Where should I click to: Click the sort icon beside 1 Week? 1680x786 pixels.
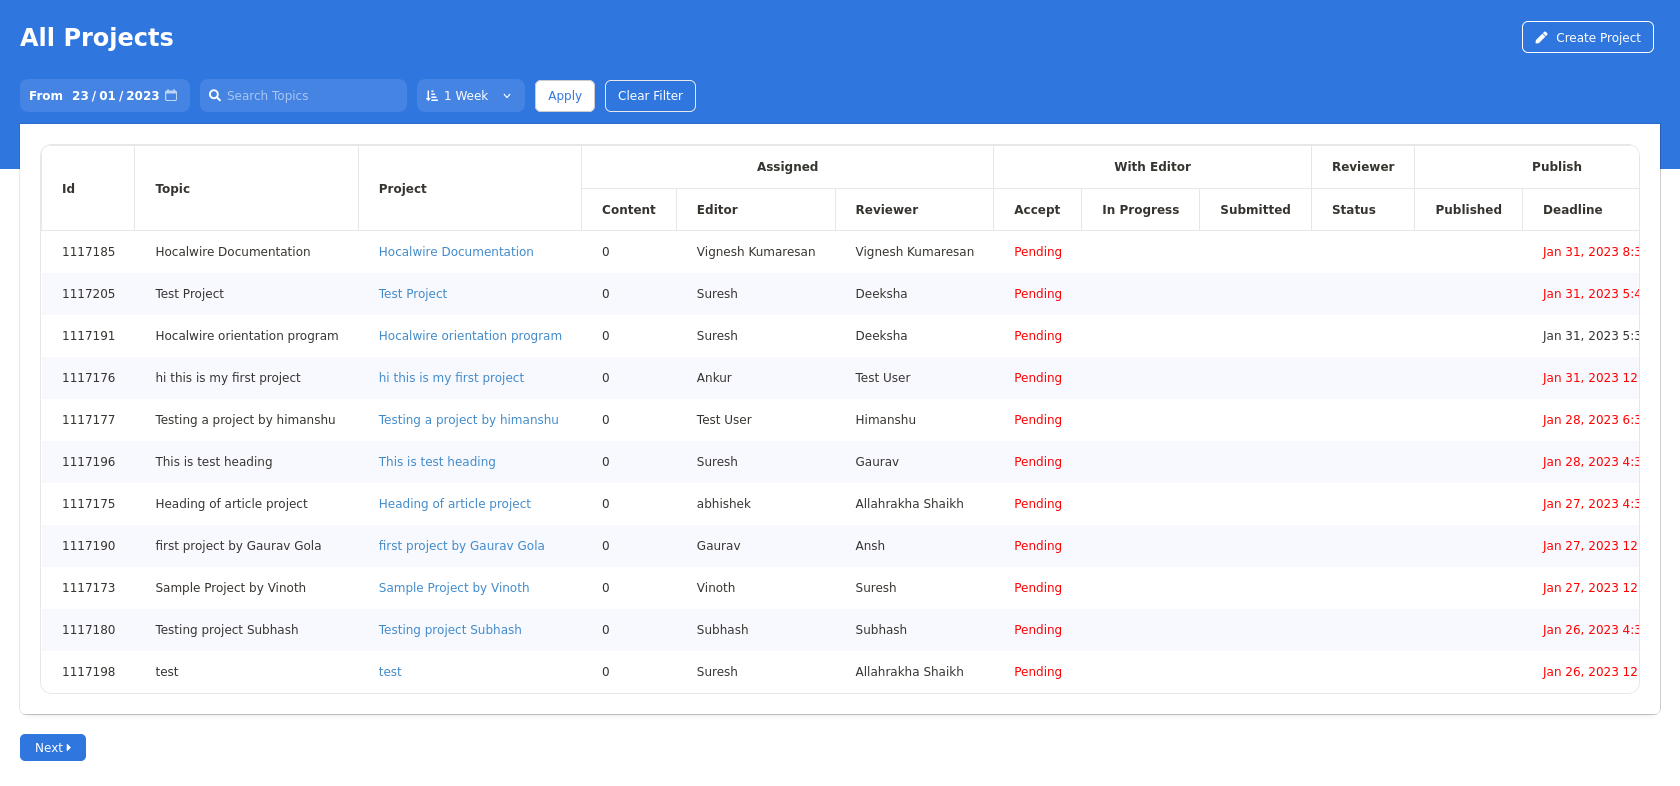(x=432, y=96)
